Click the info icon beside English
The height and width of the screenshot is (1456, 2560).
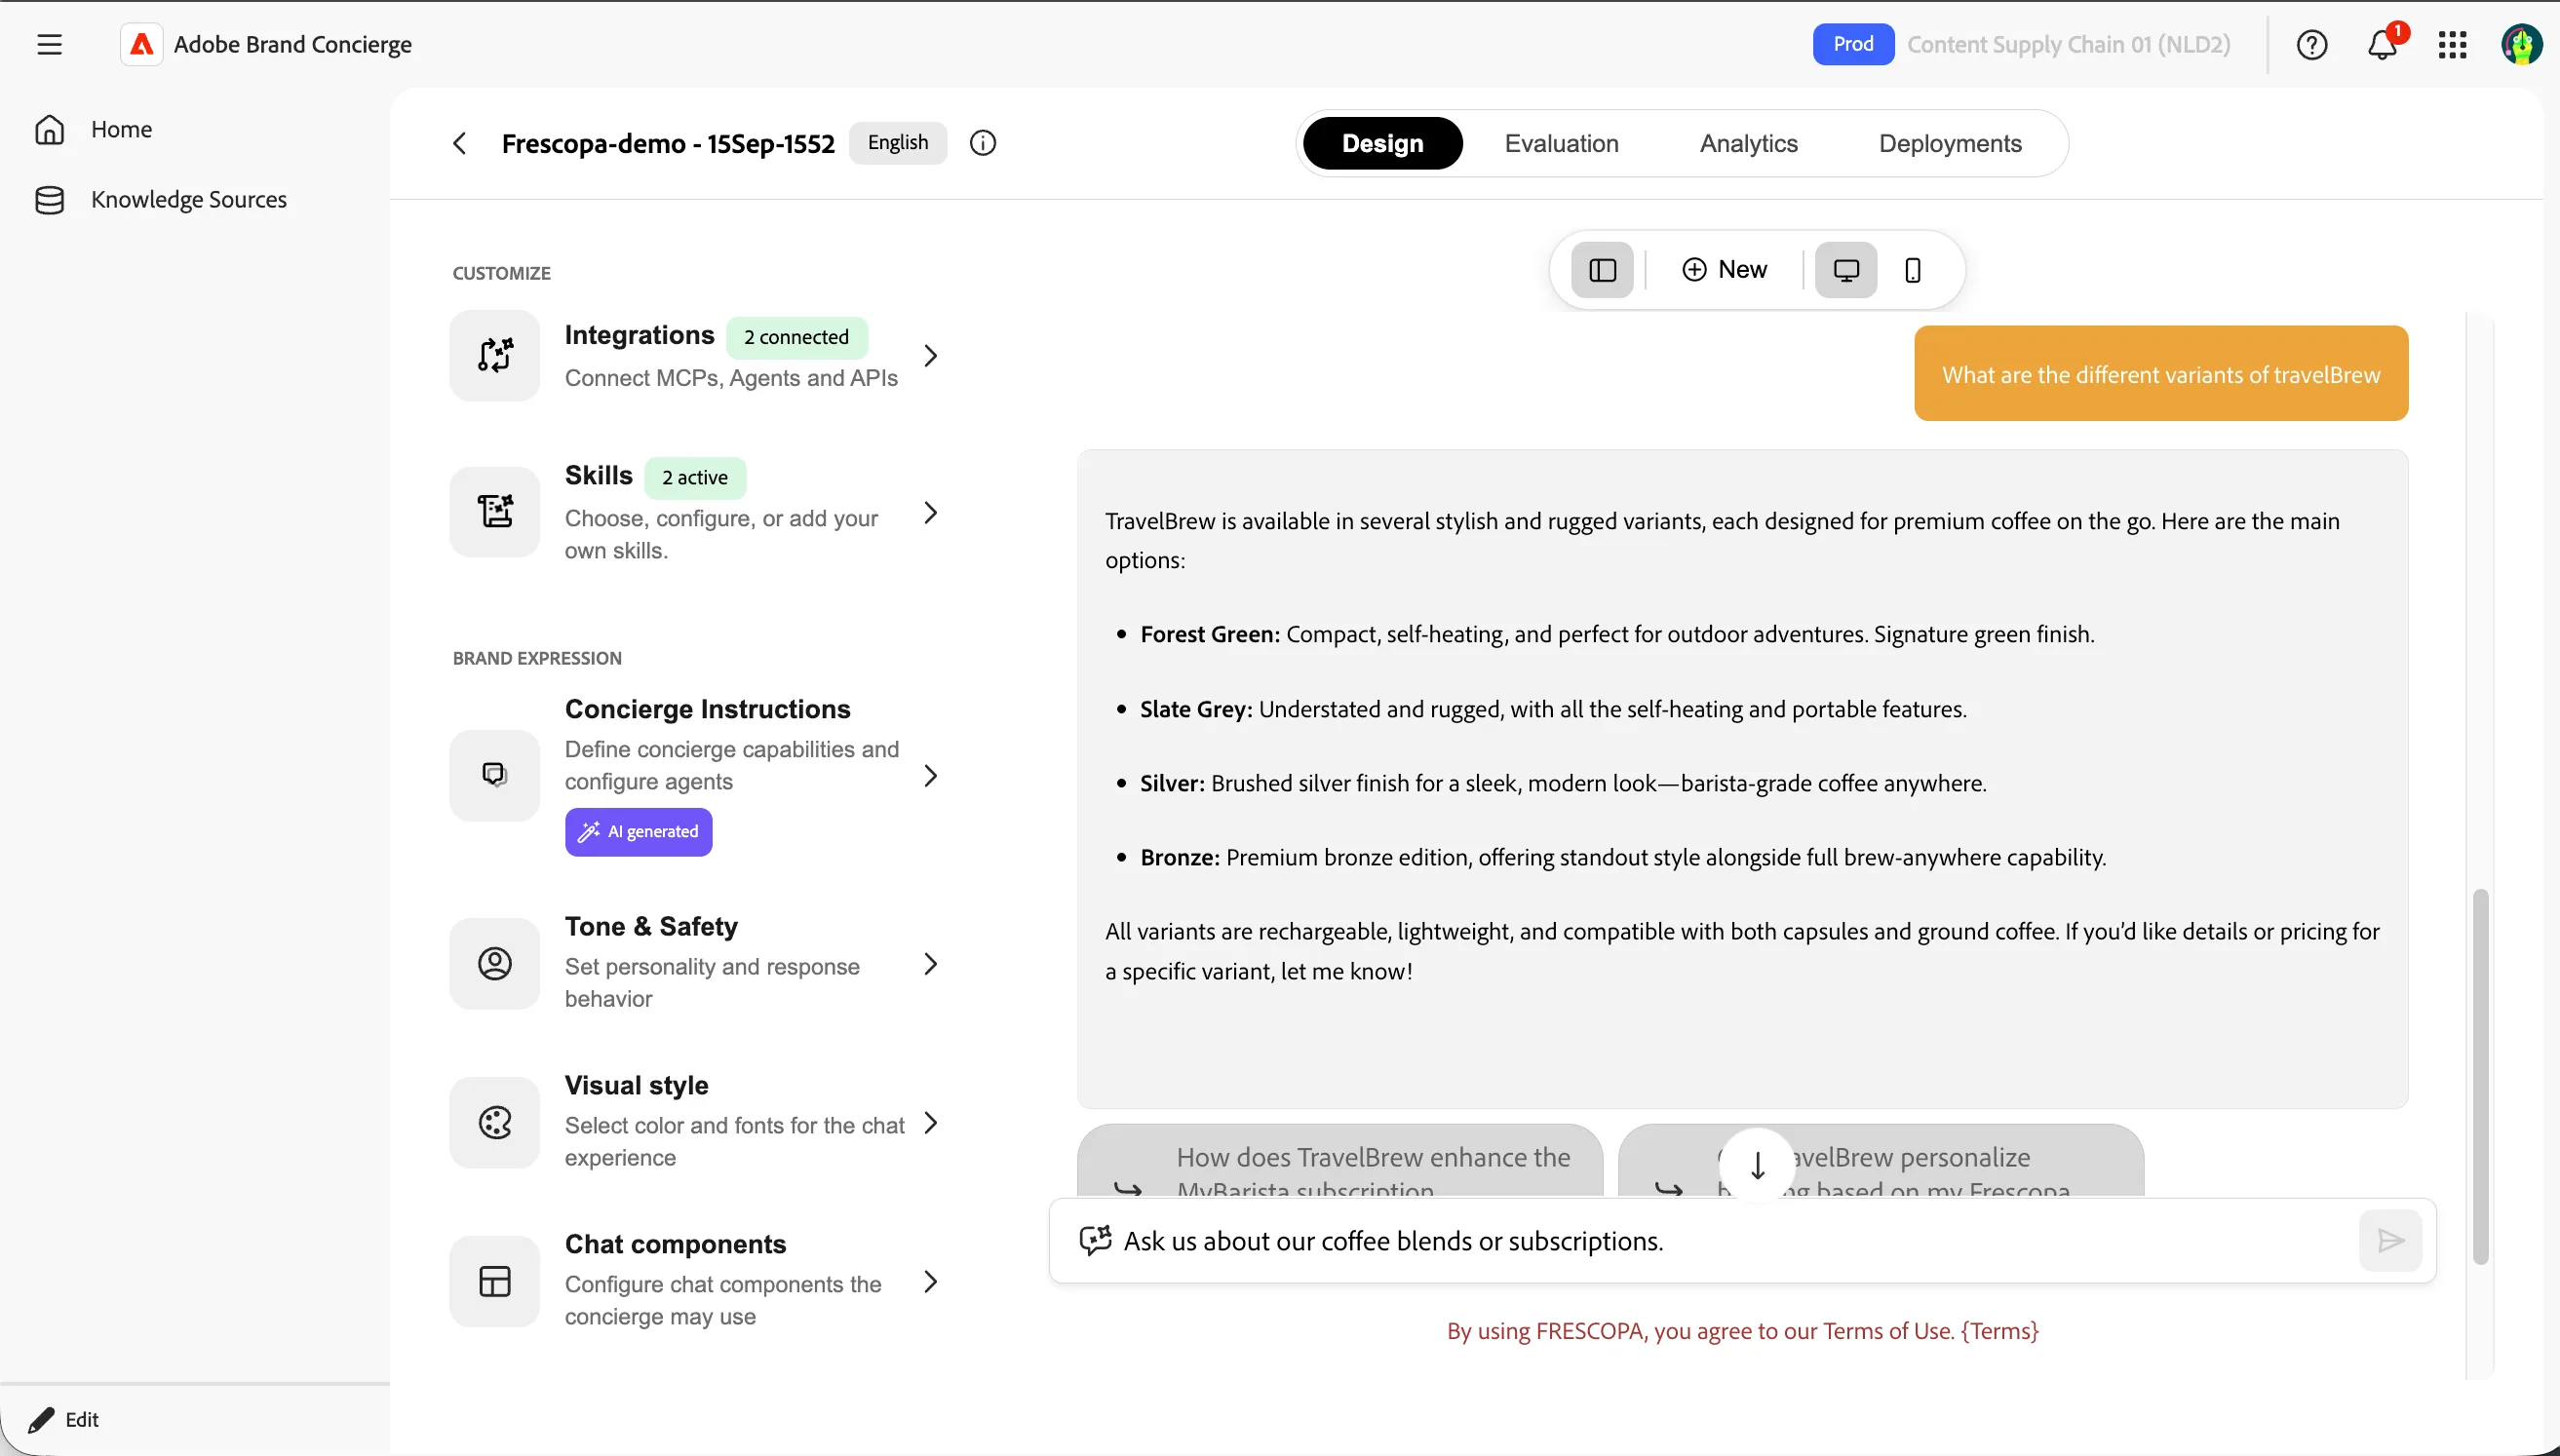point(982,143)
